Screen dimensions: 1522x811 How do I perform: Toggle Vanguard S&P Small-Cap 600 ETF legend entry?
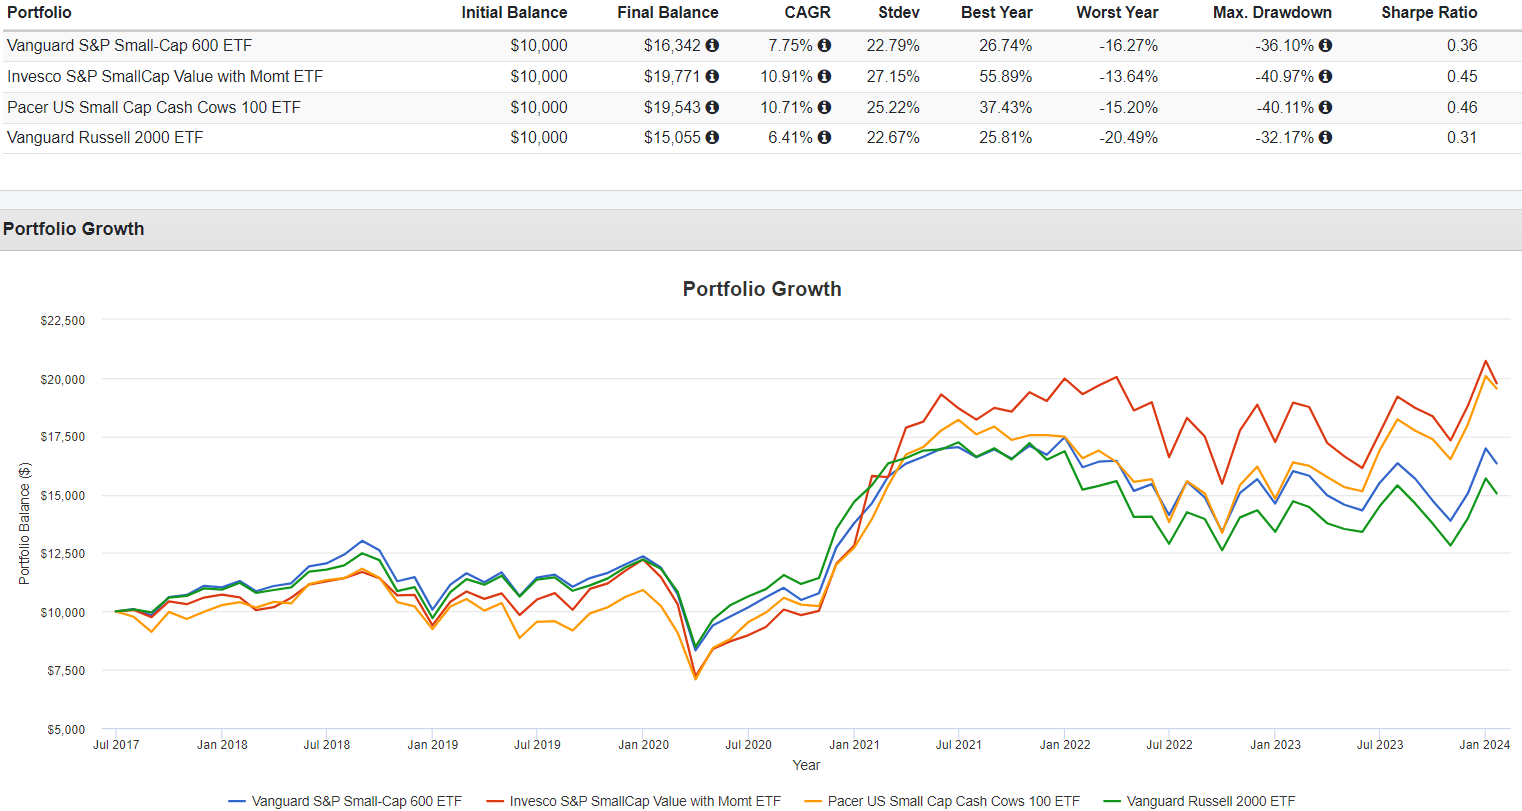point(346,801)
